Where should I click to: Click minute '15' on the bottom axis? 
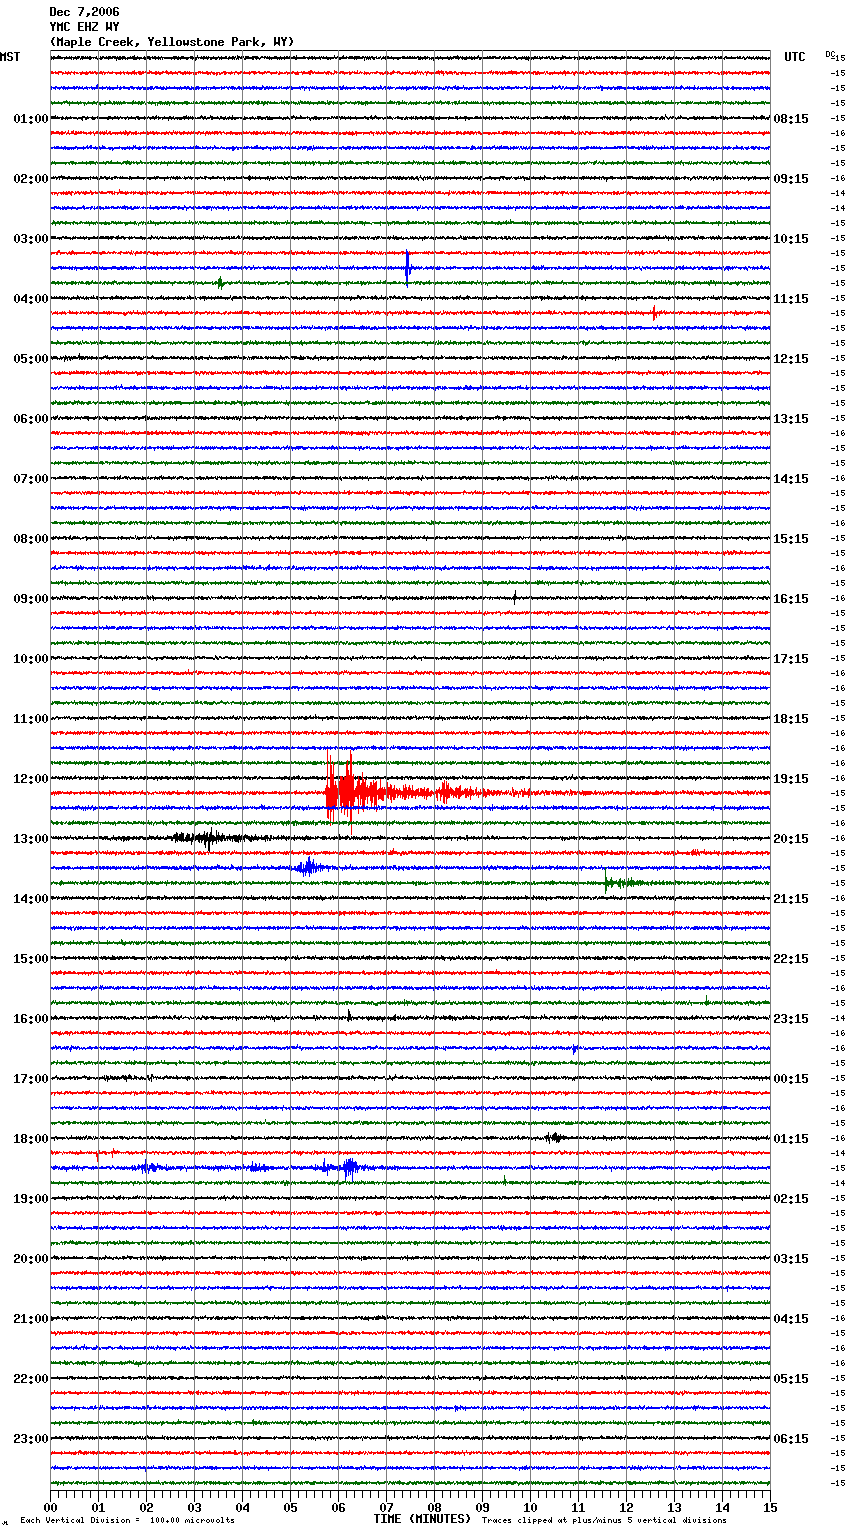[x=770, y=1507]
